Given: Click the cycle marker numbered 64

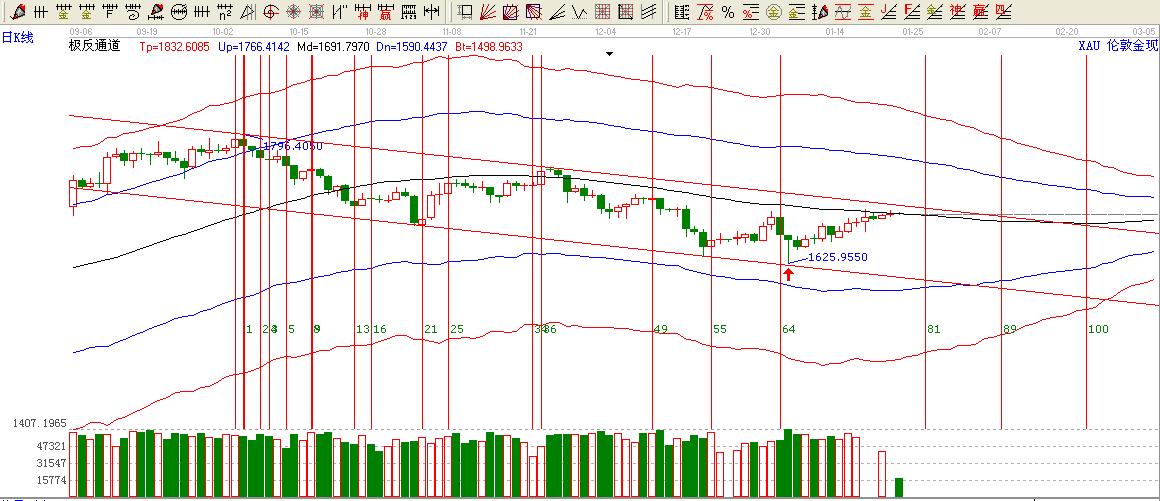Looking at the screenshot, I should tap(788, 329).
